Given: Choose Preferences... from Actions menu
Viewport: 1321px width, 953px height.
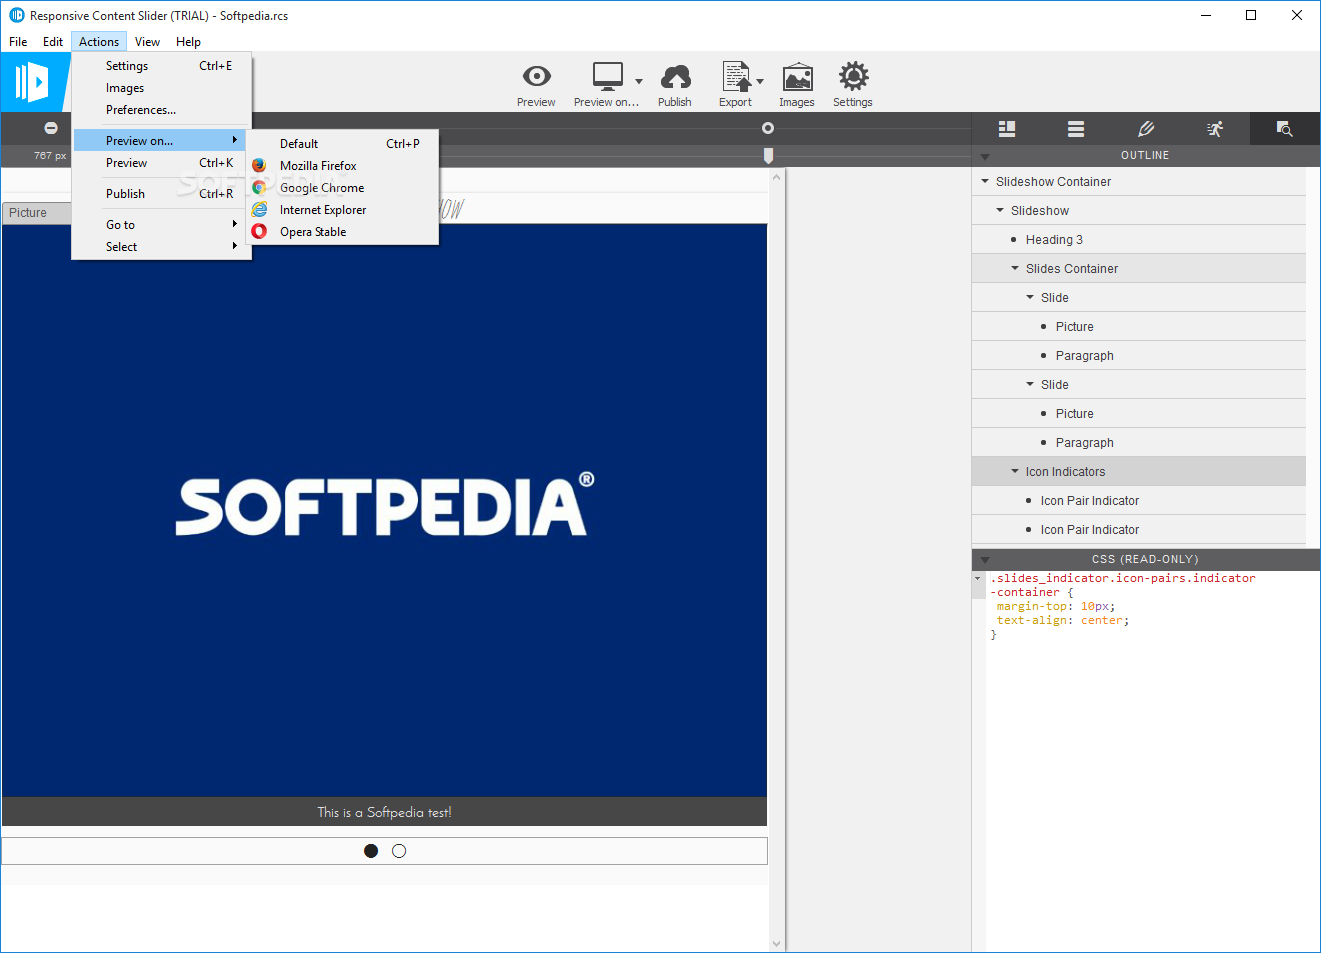Looking at the screenshot, I should coord(161,110).
